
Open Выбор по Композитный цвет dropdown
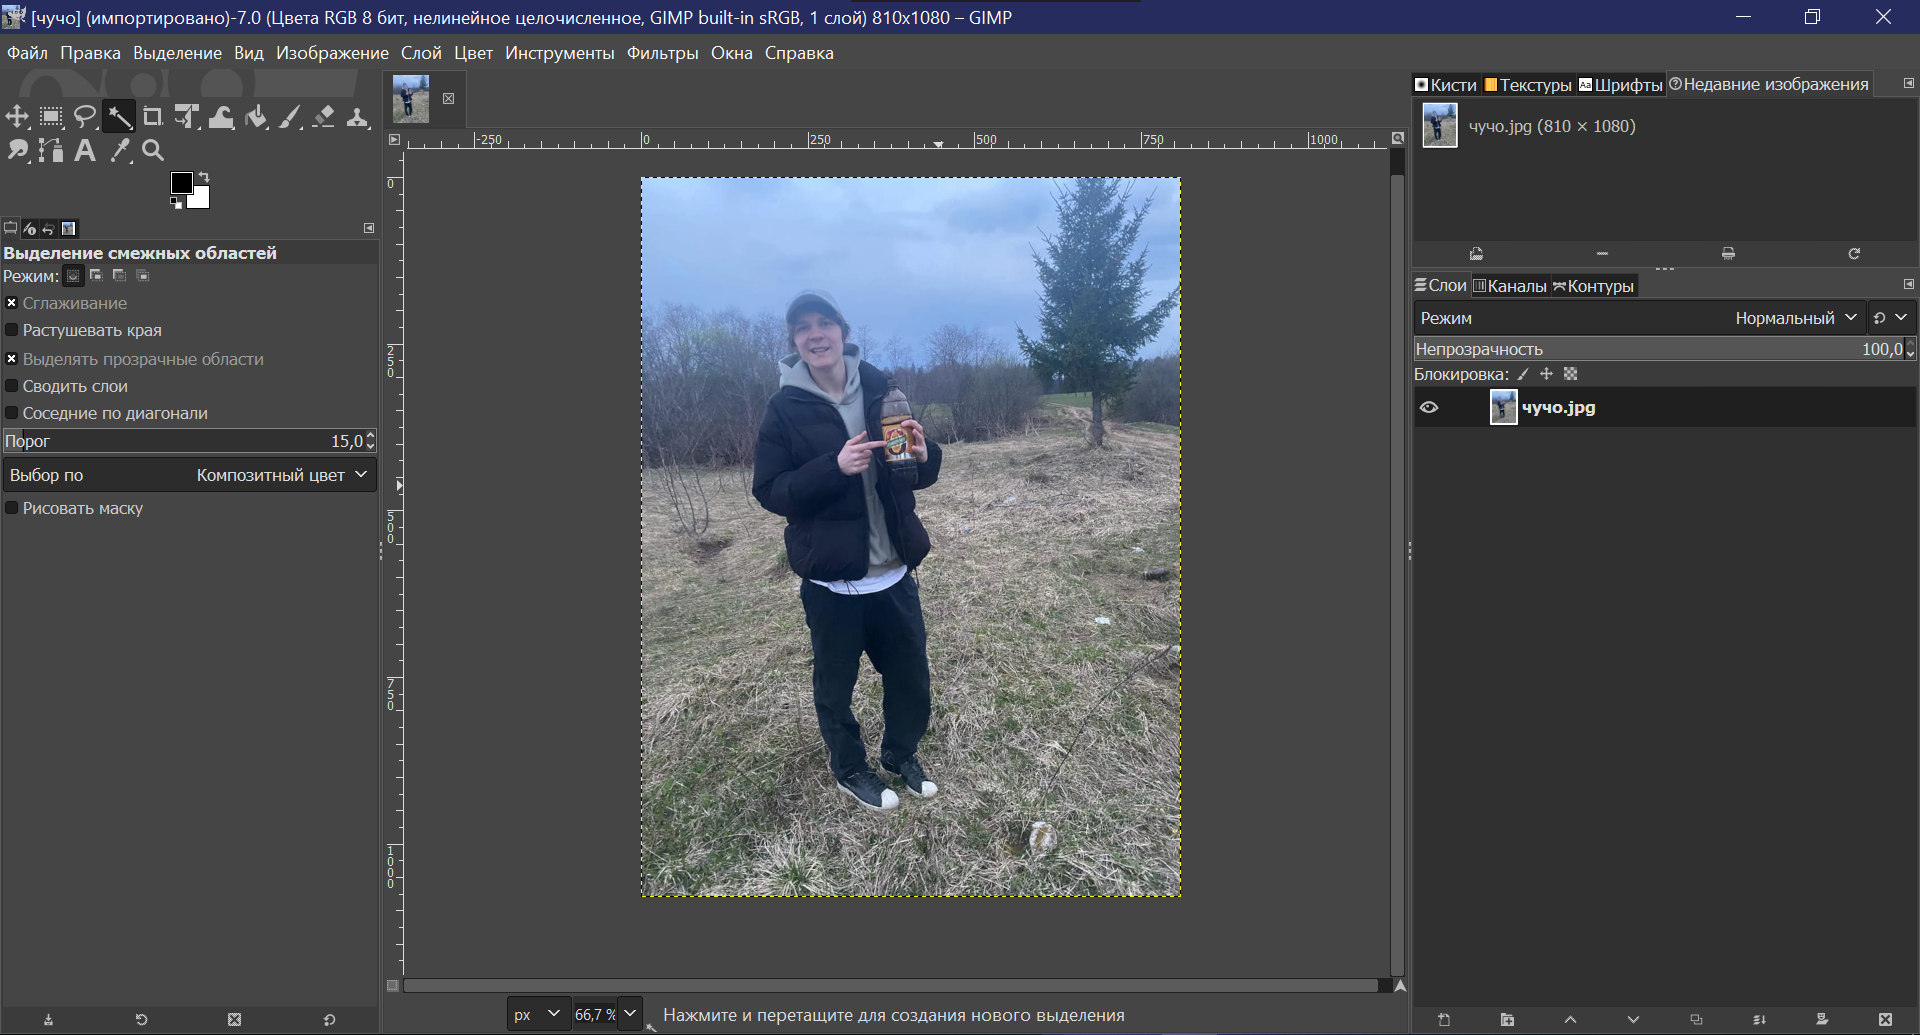pos(190,475)
